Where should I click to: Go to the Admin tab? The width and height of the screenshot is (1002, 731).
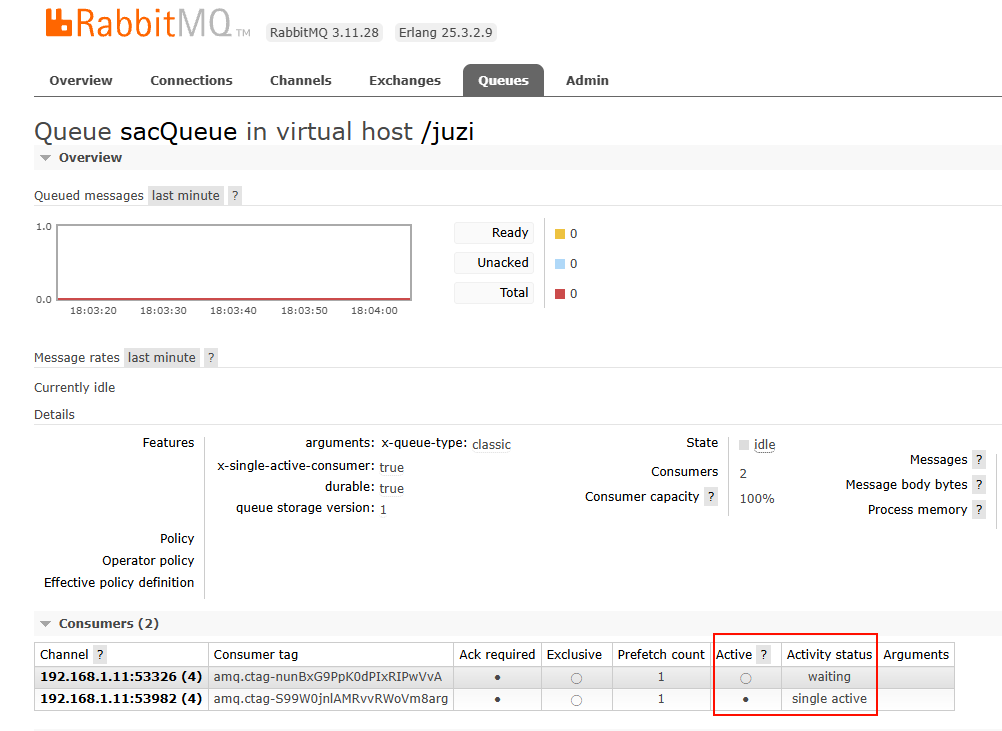[x=587, y=81]
